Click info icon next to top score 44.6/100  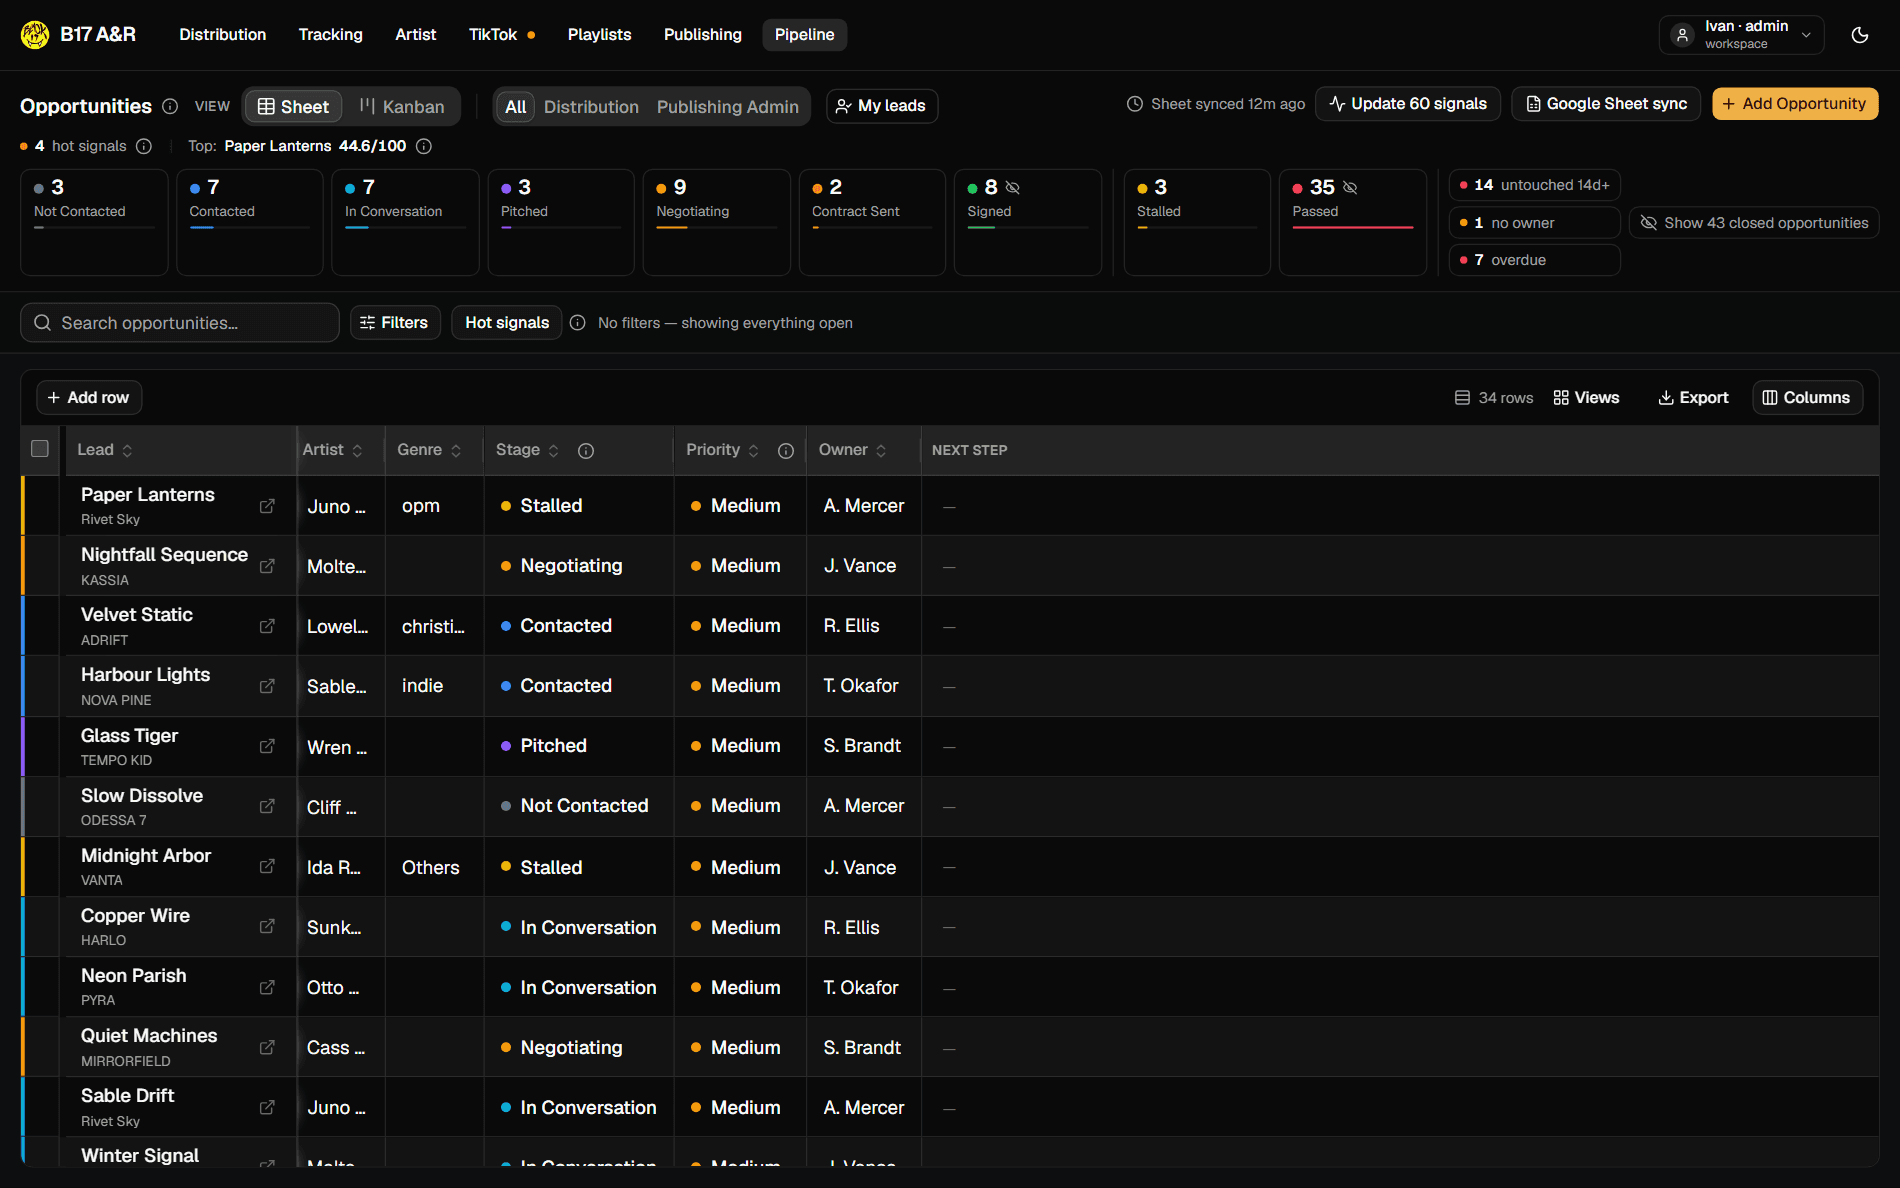pyautogui.click(x=424, y=146)
